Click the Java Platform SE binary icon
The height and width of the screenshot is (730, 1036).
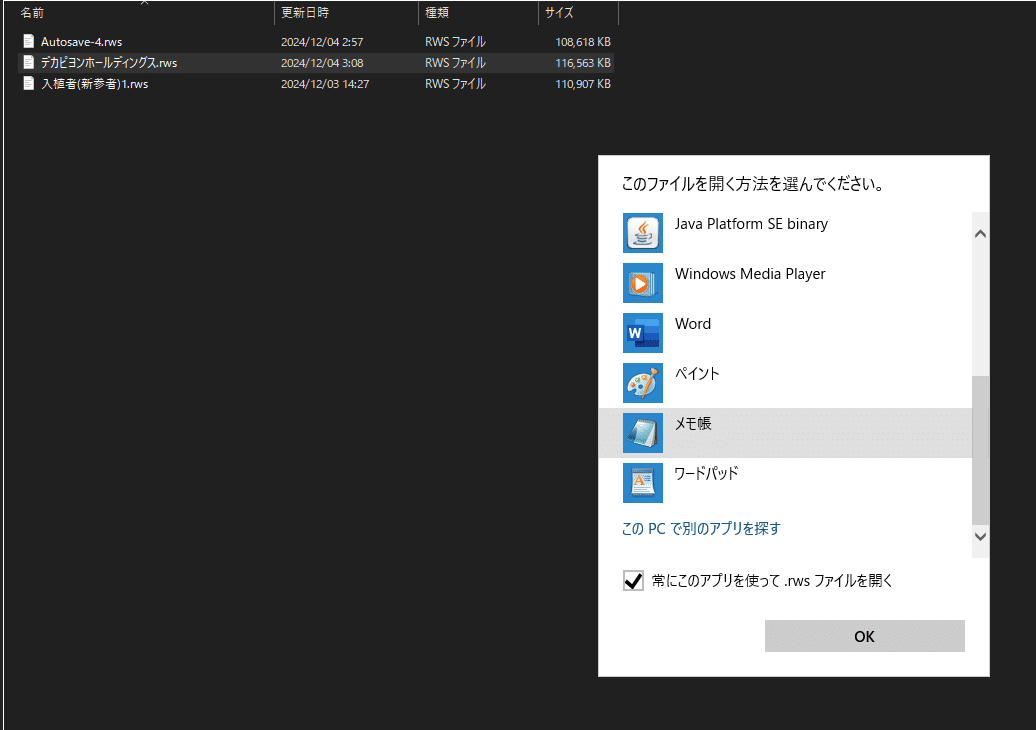click(x=642, y=233)
